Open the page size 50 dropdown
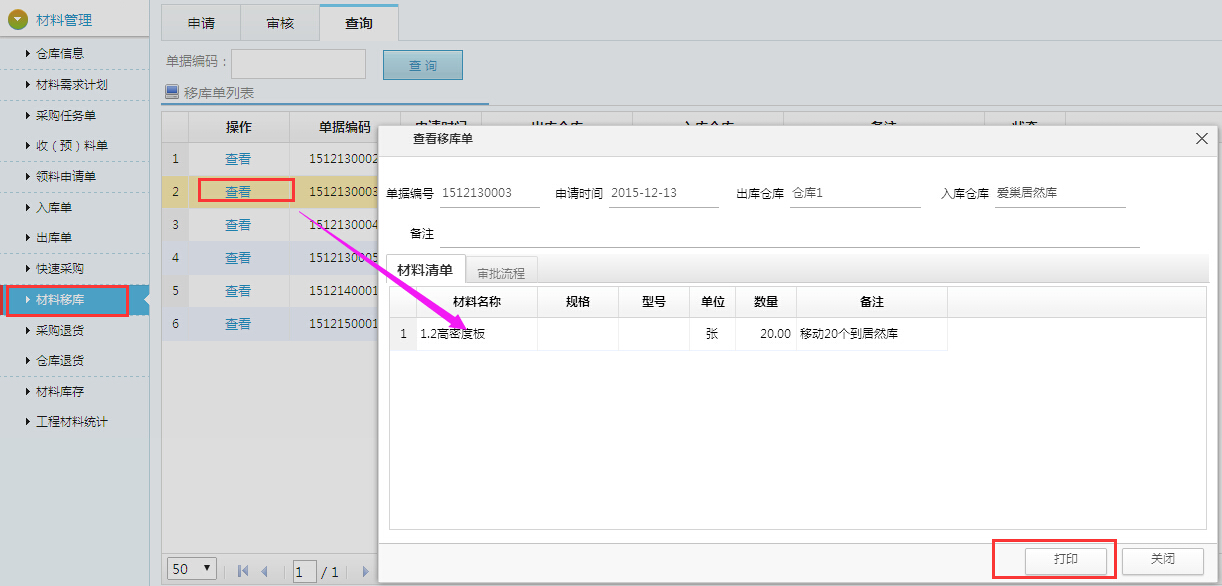This screenshot has width=1222, height=586. (193, 569)
